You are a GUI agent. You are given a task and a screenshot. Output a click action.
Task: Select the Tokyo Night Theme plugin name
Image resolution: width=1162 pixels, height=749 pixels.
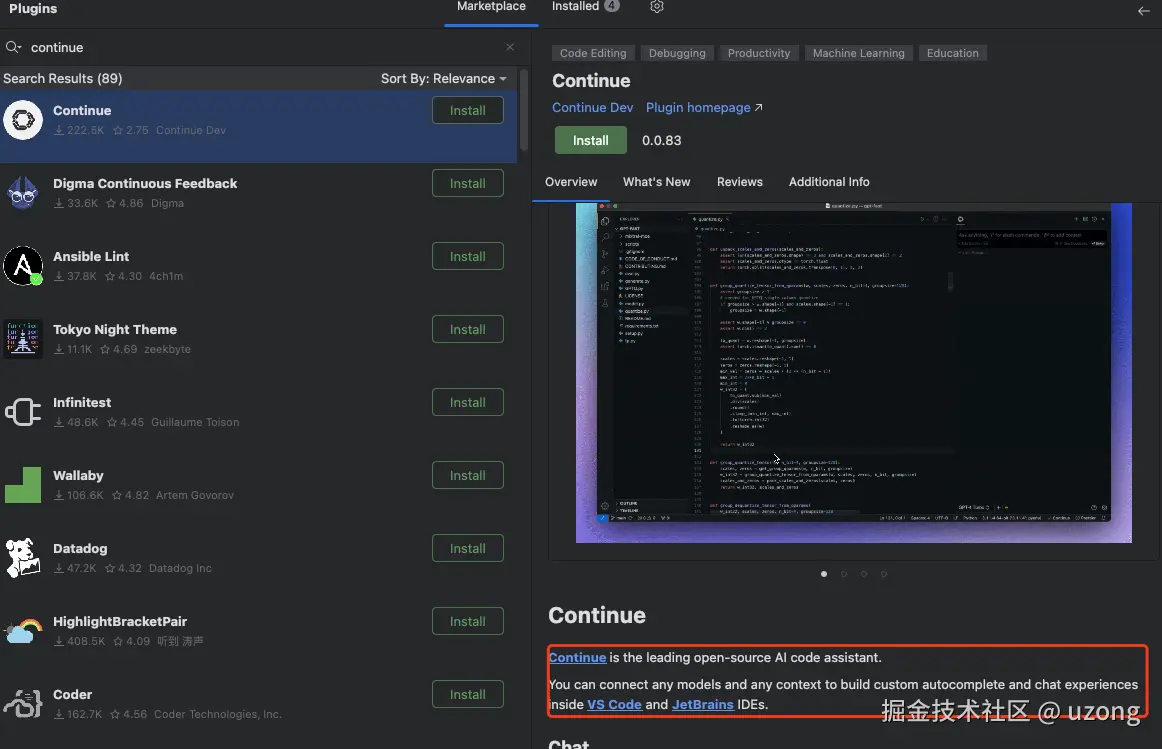pos(115,330)
